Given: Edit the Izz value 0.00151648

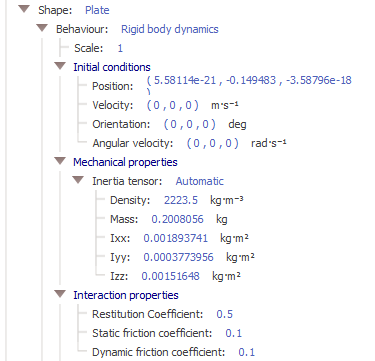Looking at the screenshot, I should 170,276.
